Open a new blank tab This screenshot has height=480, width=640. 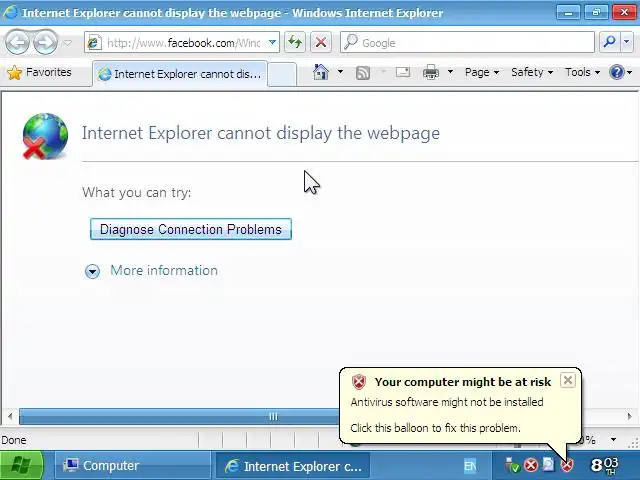[282, 74]
